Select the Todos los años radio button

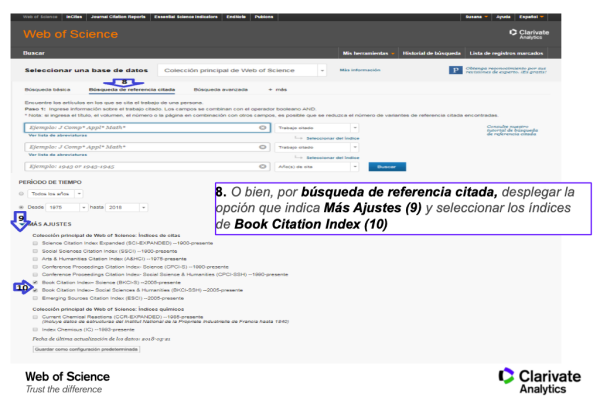[21, 194]
